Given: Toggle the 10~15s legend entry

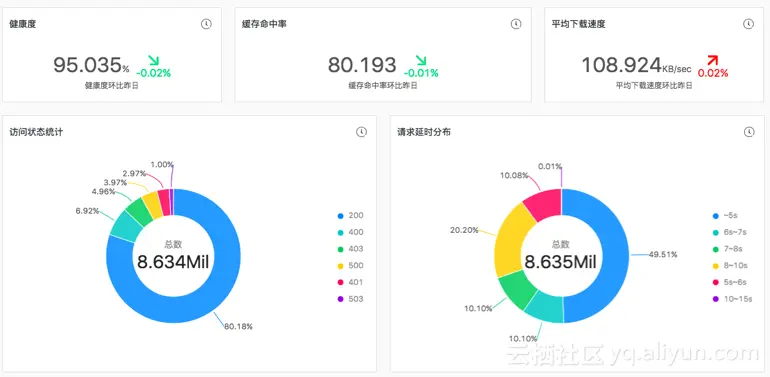Looking at the screenshot, I should point(732,299).
